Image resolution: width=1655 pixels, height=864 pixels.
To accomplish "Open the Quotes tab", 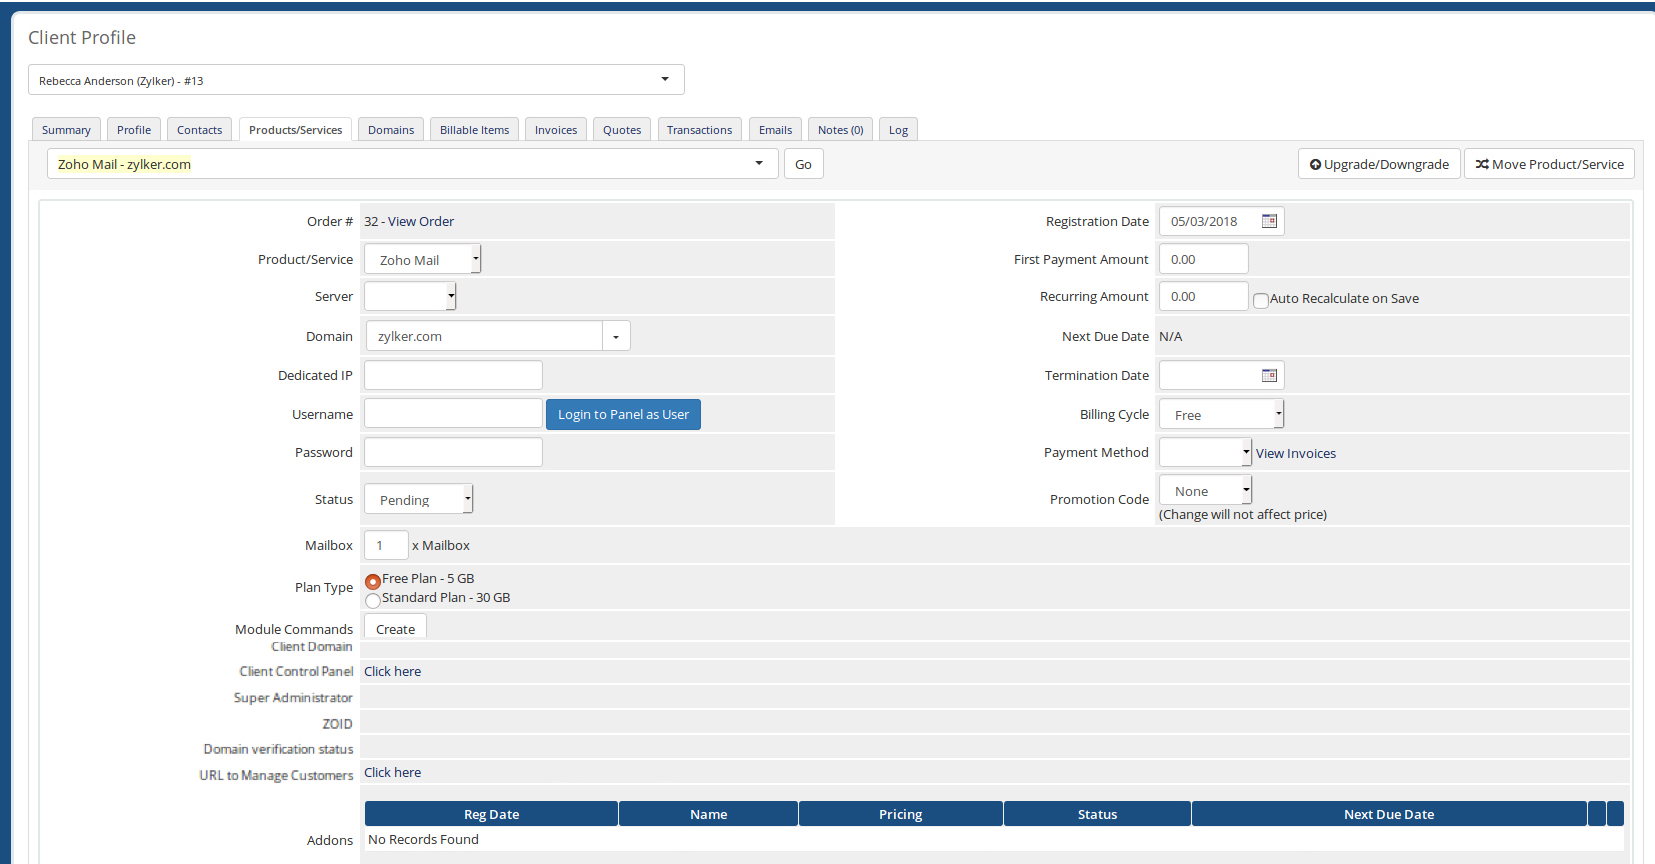I will (x=622, y=130).
